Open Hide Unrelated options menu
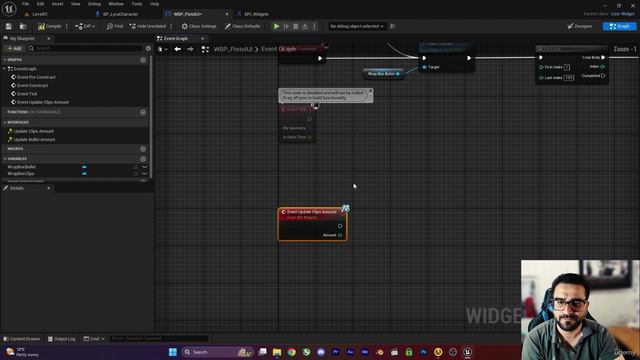The width and height of the screenshot is (640, 360). [171, 26]
